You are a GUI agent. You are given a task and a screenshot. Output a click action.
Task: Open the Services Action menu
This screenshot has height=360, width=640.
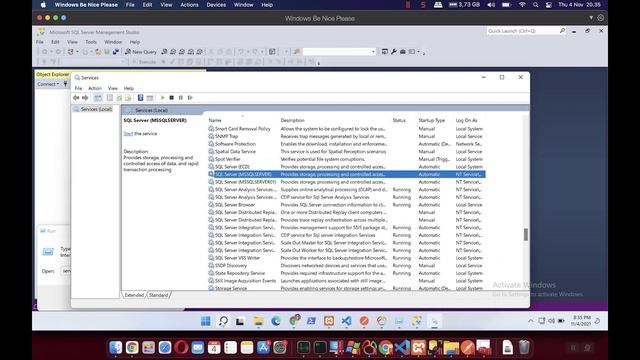click(x=95, y=88)
